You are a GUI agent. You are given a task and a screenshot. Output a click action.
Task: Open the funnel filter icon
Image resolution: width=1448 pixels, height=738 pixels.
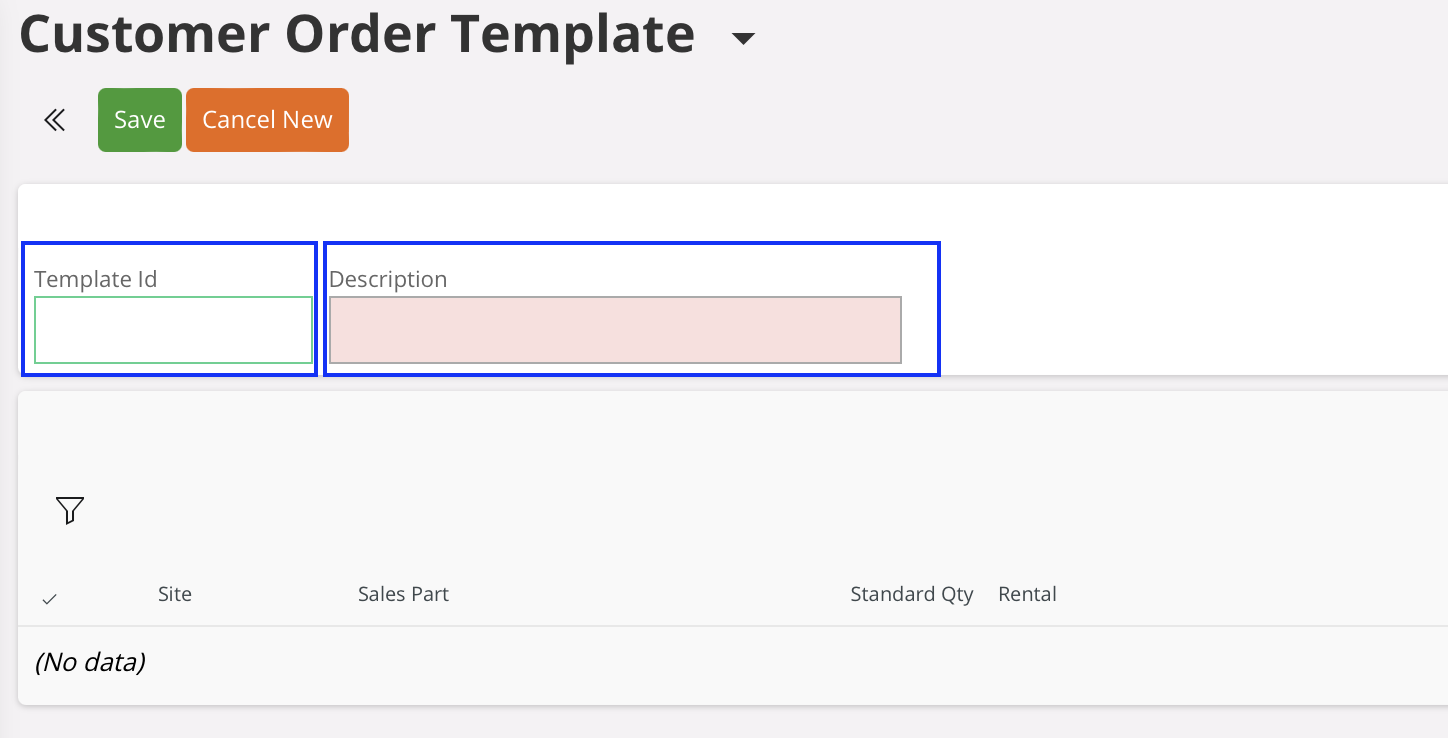tap(70, 510)
